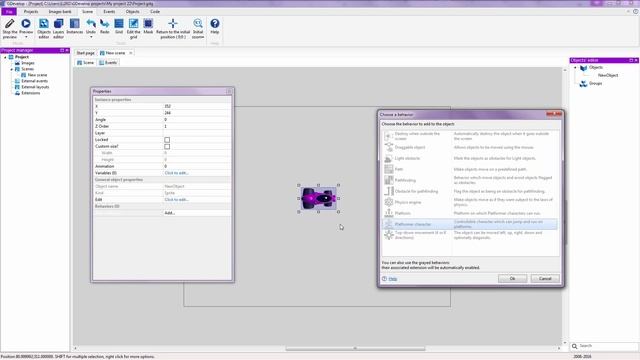Click Ok in Choose a behavior dialog
Image resolution: width=640 pixels, height=360 pixels.
pos(512,279)
